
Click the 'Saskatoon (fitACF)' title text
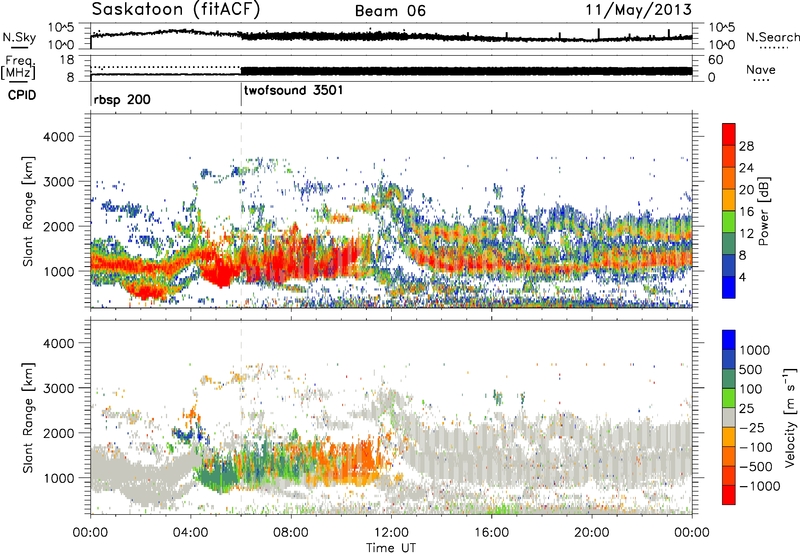coord(176,10)
